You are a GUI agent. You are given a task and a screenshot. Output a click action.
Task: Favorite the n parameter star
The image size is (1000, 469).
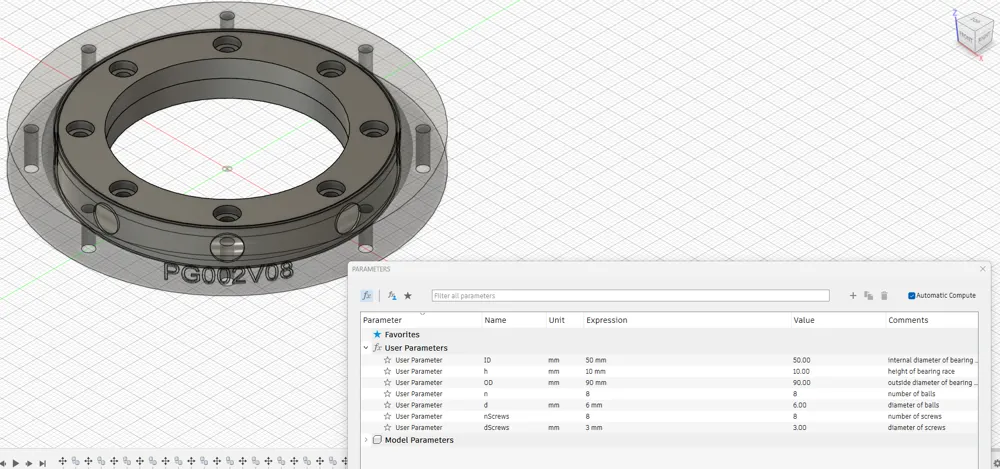coord(387,394)
